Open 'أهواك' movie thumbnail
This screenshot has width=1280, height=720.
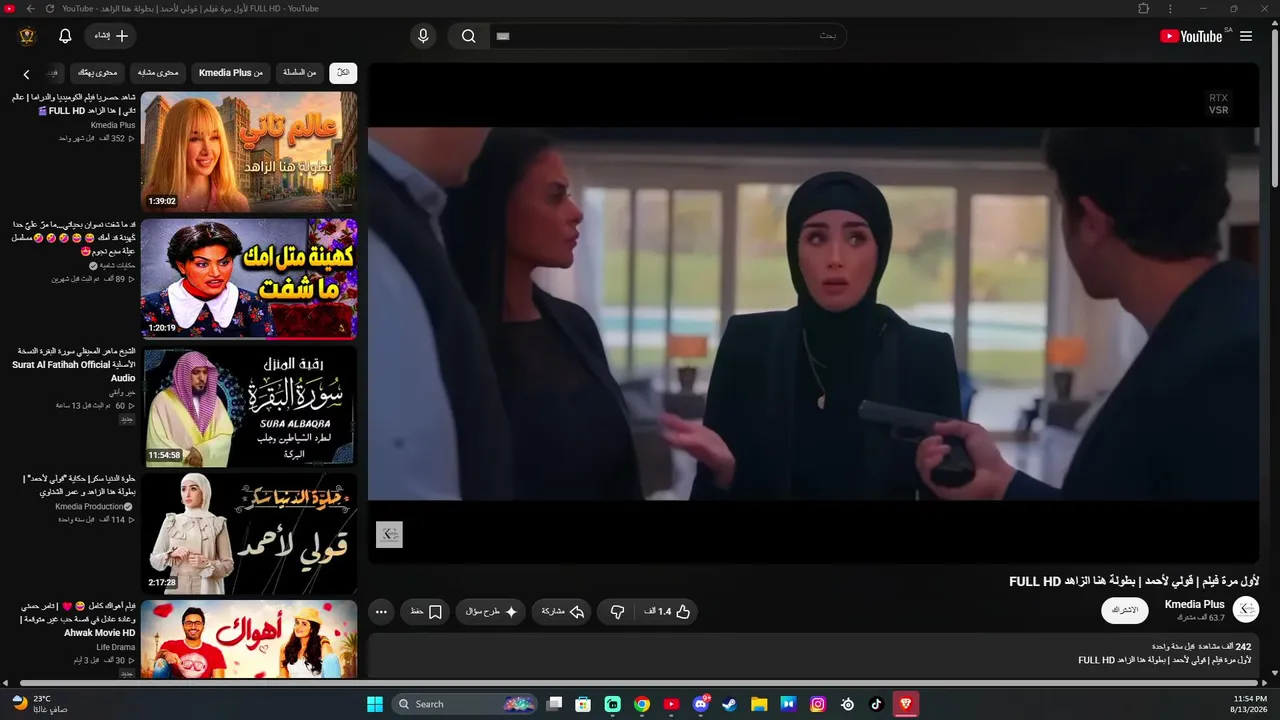(249, 640)
